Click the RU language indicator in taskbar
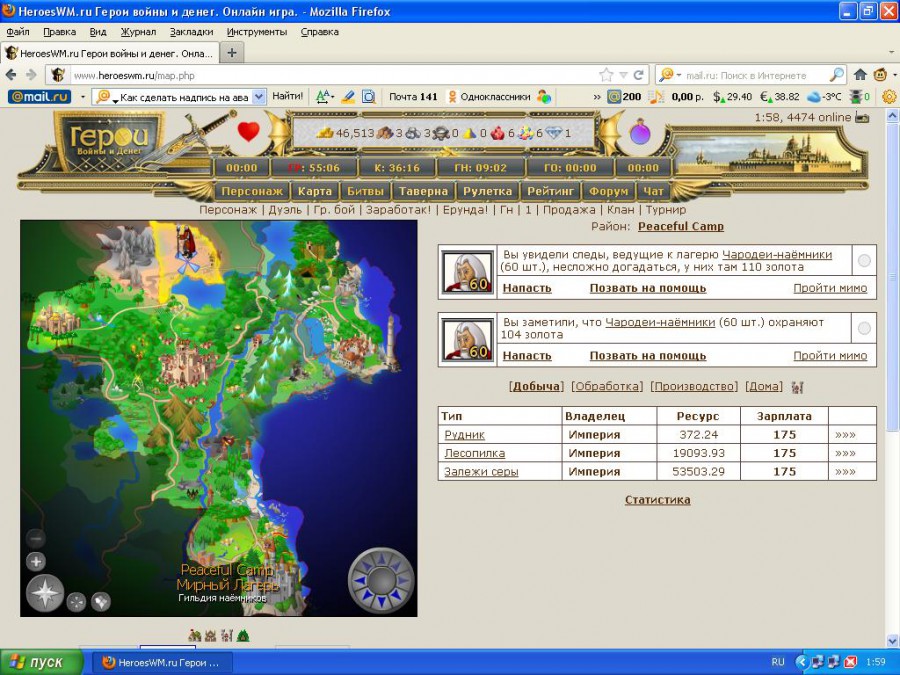This screenshot has width=900, height=675. [778, 662]
